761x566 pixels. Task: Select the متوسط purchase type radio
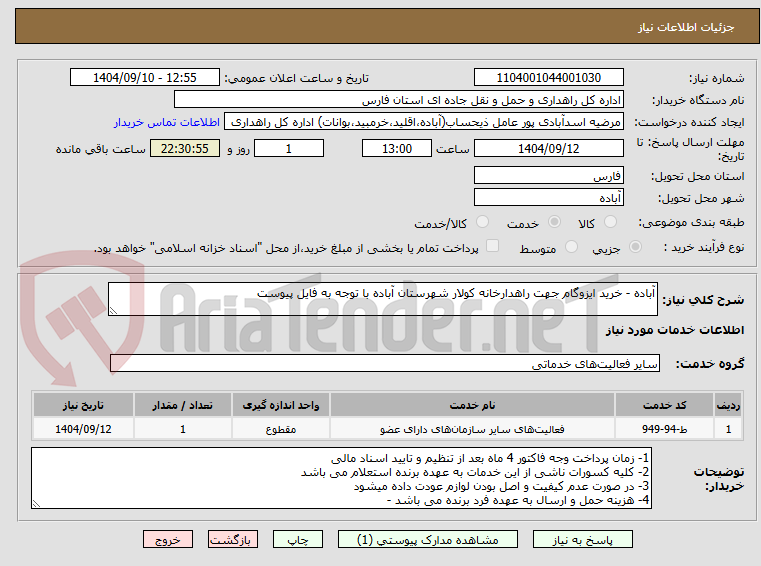tap(571, 247)
